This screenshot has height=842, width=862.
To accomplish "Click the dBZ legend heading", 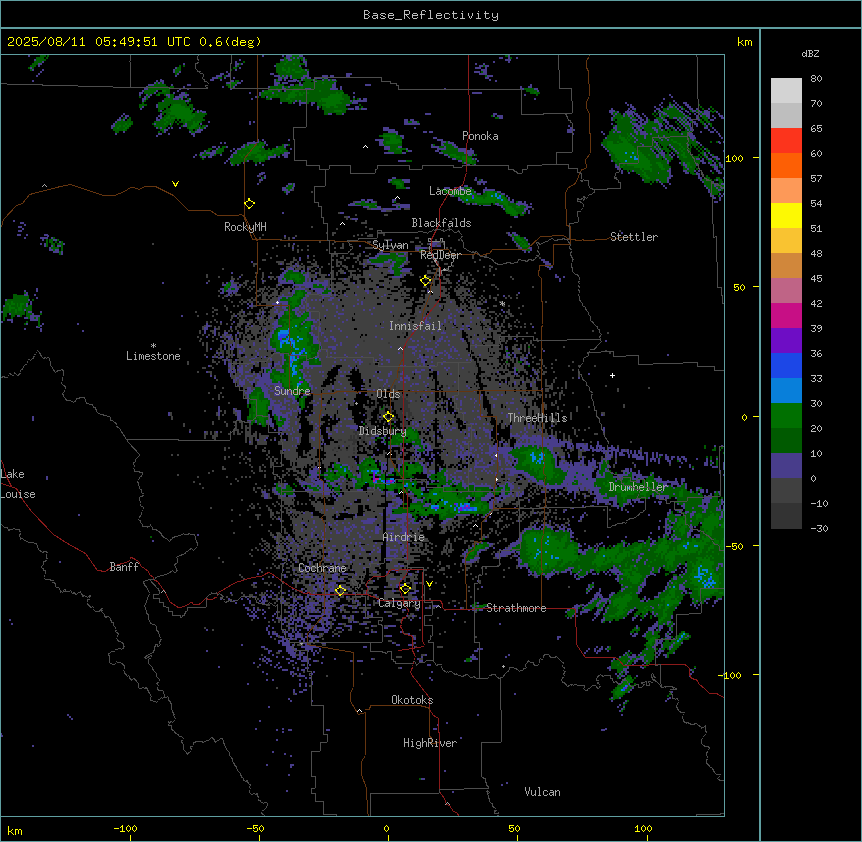I will coord(810,54).
